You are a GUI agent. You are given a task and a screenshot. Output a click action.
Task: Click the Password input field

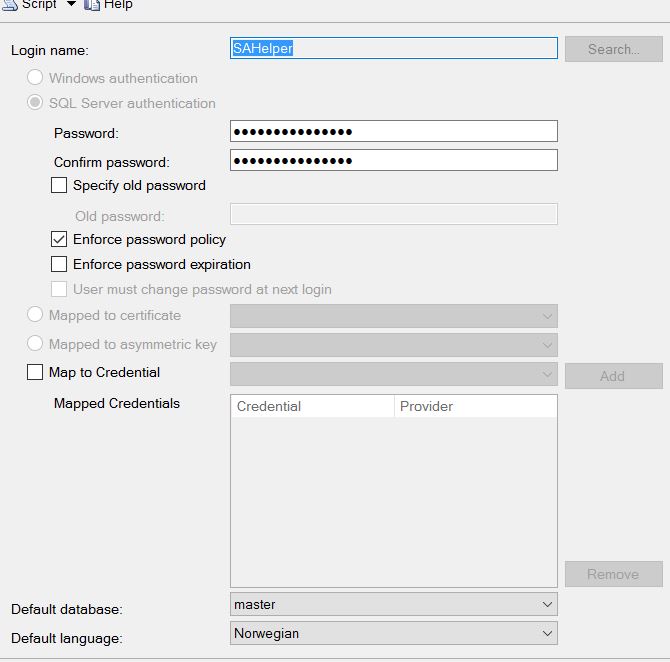click(393, 131)
